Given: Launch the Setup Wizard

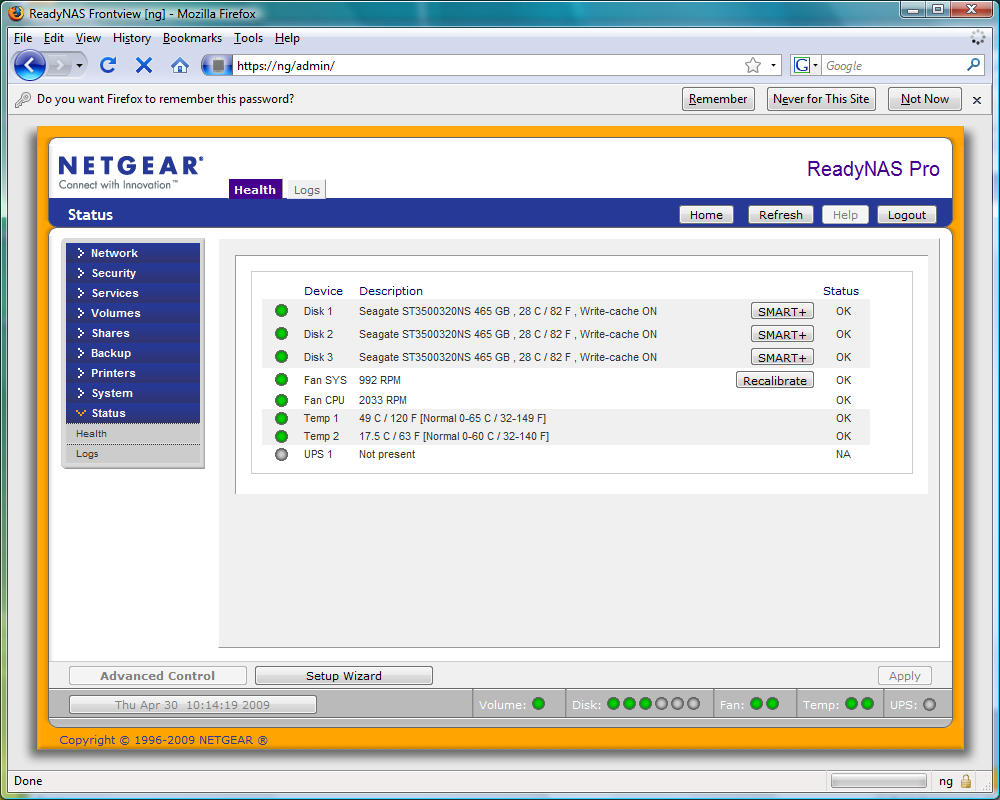Looking at the screenshot, I should (344, 676).
